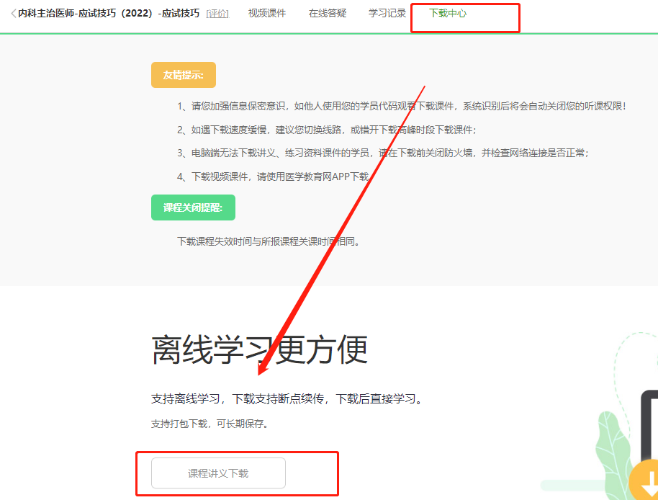Click the 下载课程失效时间 notice text
Image resolution: width=658 pixels, height=500 pixels.
pyautogui.click(x=267, y=241)
